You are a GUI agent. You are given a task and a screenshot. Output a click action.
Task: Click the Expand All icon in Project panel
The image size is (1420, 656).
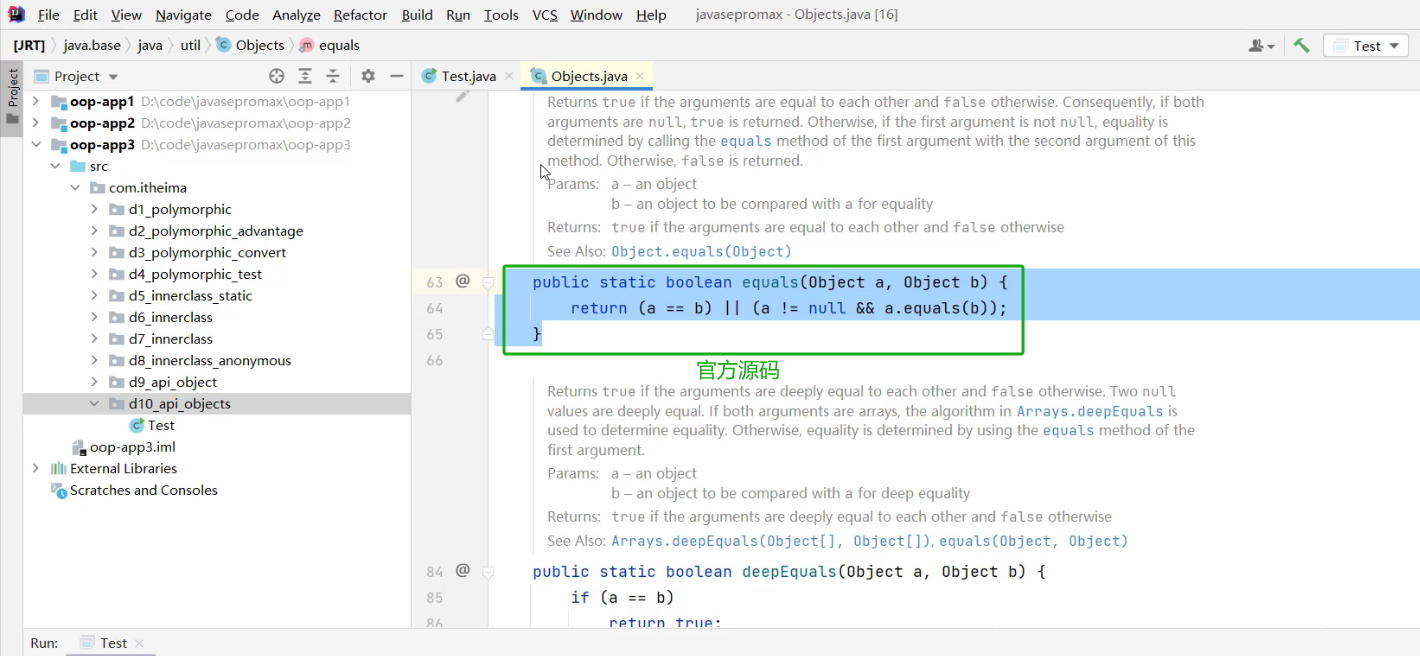305,76
